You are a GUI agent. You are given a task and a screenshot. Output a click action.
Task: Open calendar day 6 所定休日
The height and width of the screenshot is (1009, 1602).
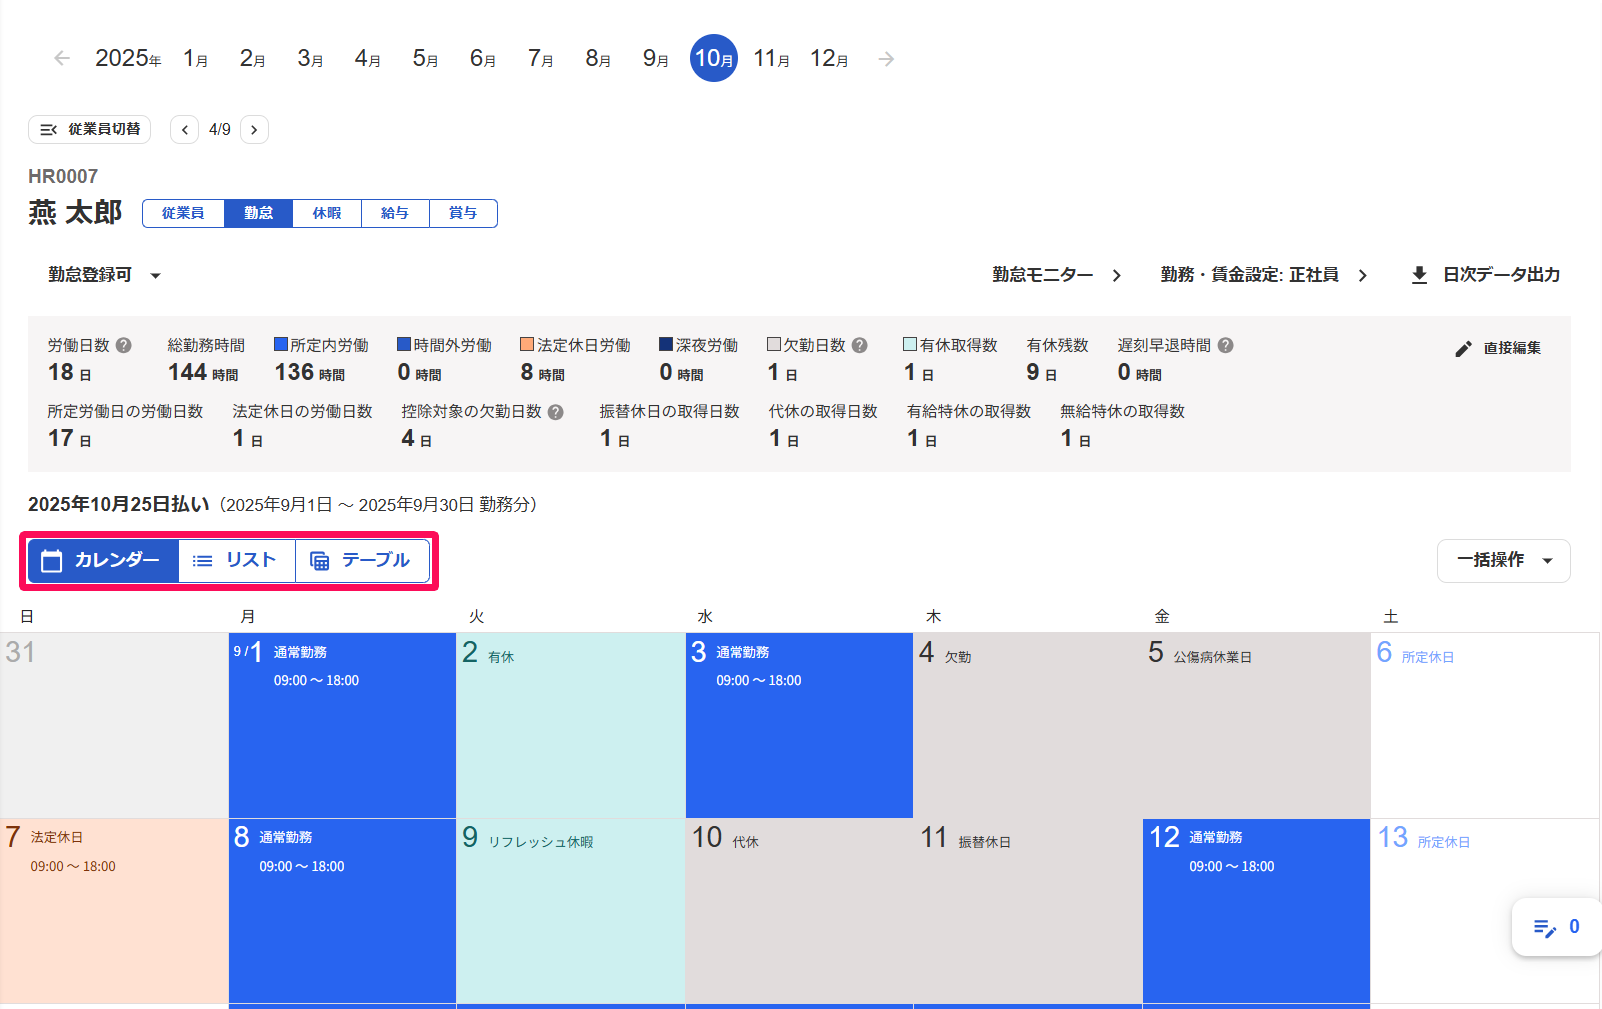click(1485, 725)
